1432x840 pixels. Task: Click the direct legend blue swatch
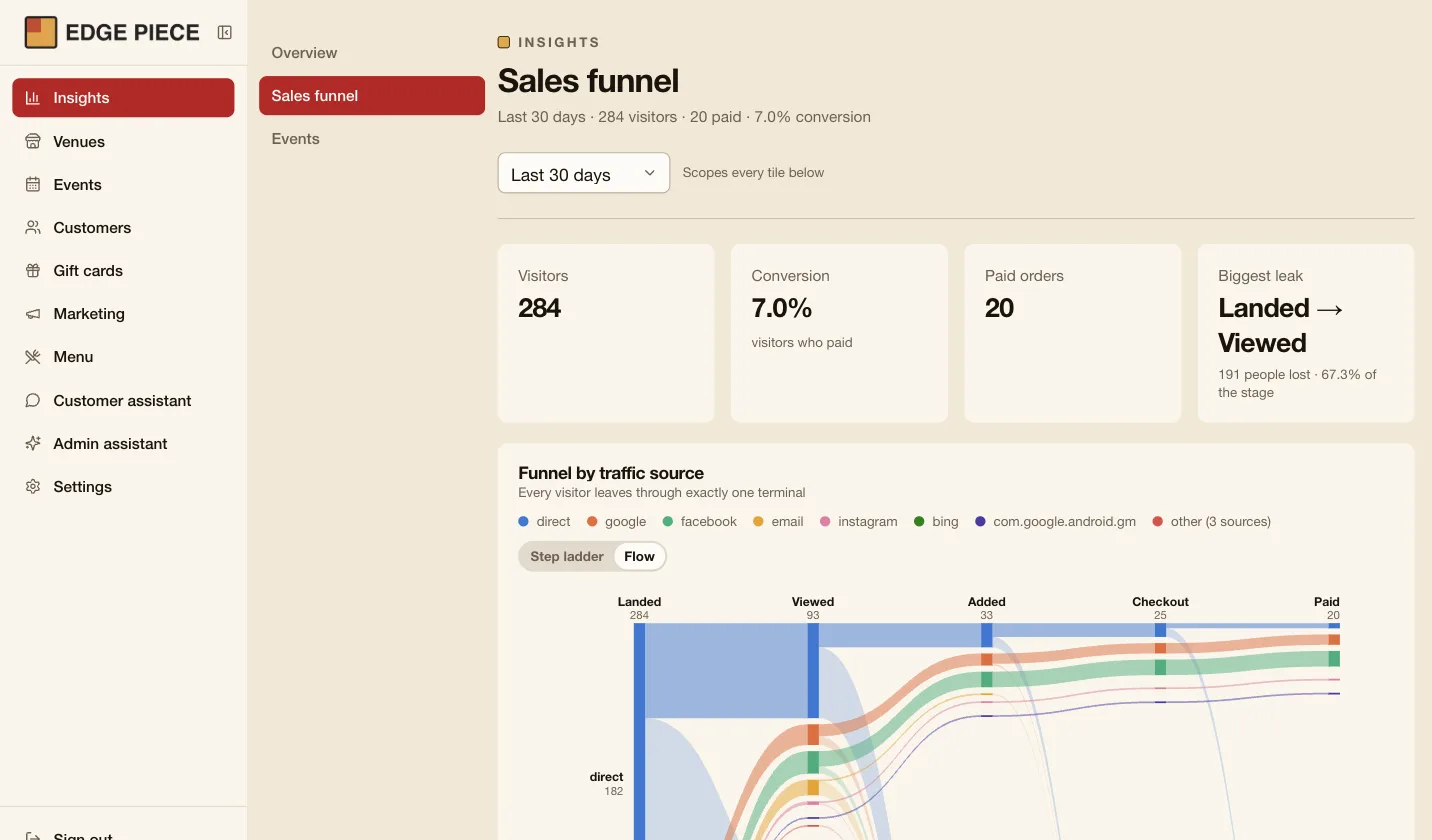click(x=523, y=521)
